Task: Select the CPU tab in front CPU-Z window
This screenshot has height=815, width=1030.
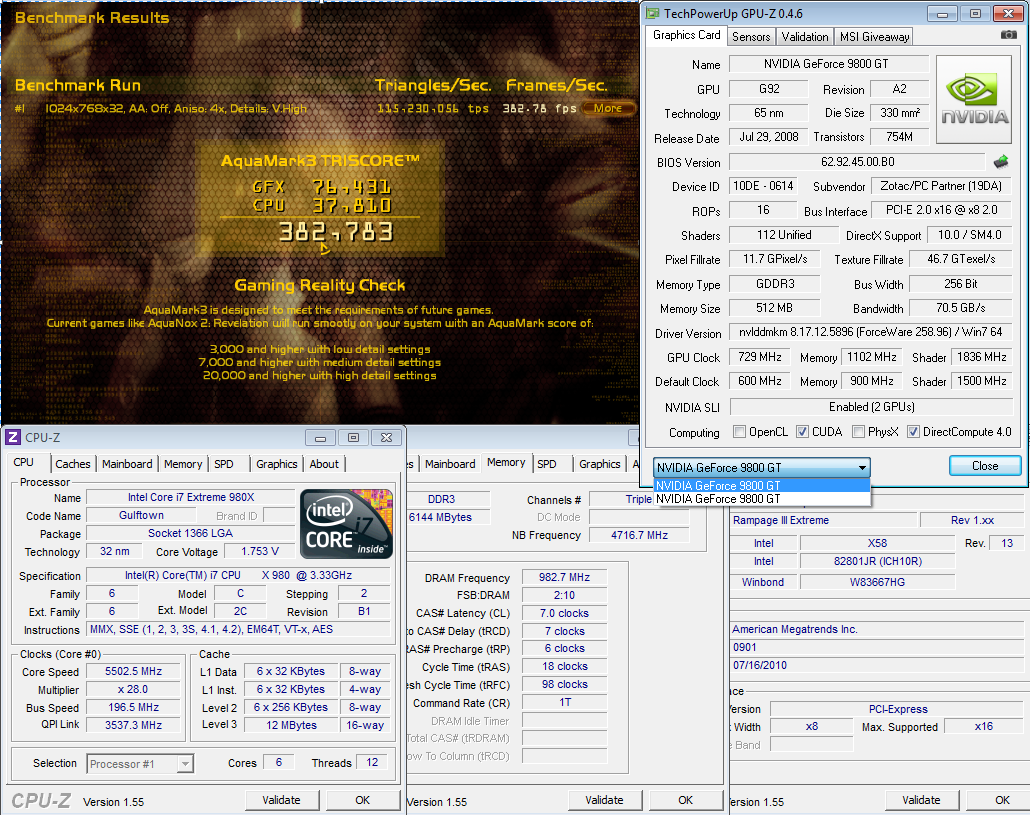Action: pos(24,462)
